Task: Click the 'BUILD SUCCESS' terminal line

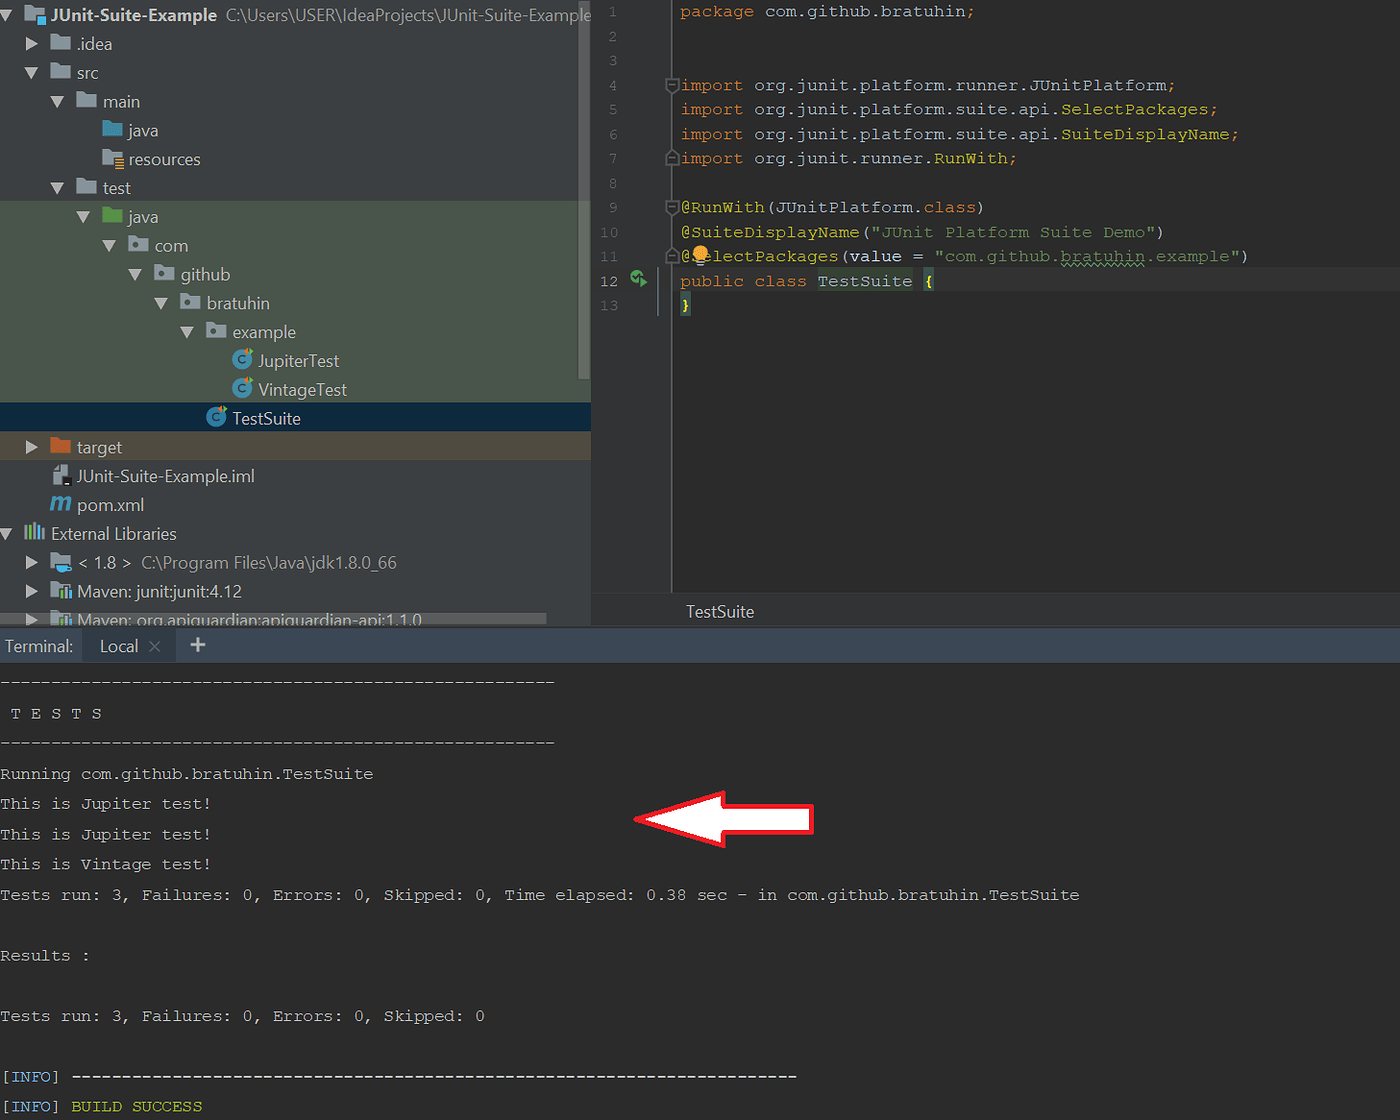Action: click(136, 1107)
